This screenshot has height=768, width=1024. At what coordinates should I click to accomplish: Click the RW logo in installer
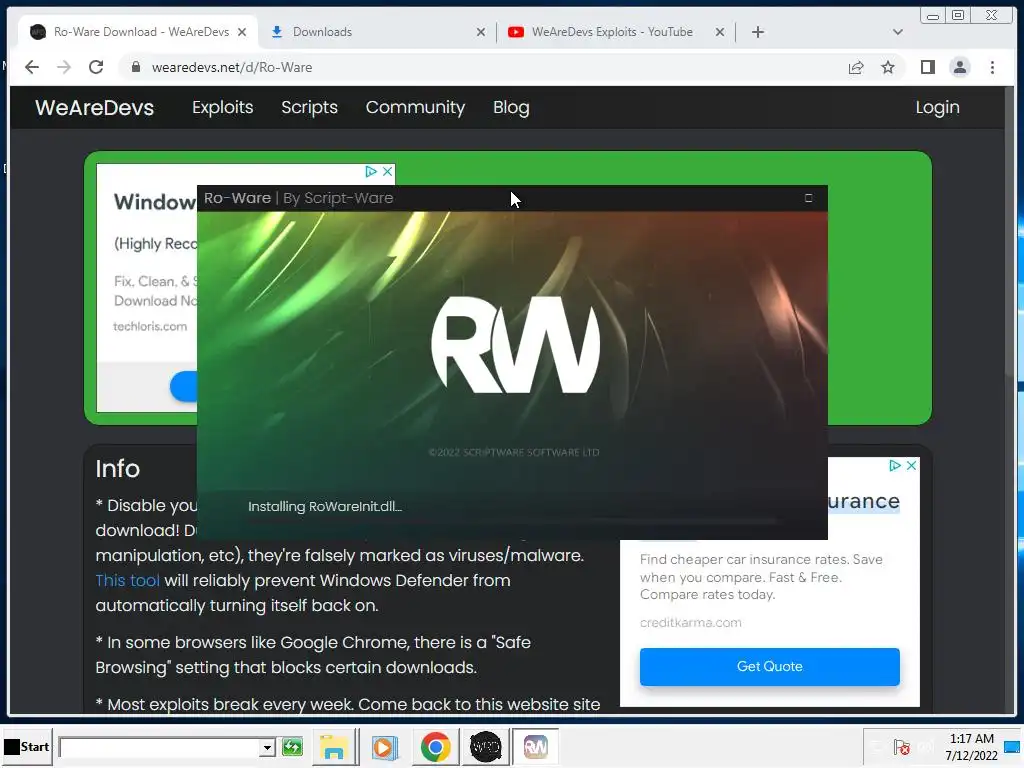coord(515,344)
